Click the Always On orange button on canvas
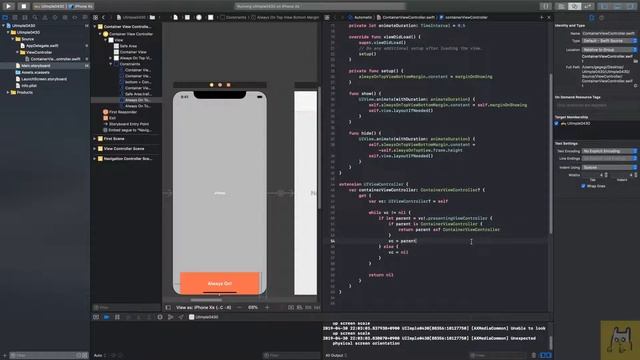640x360 pixels. 220,283
